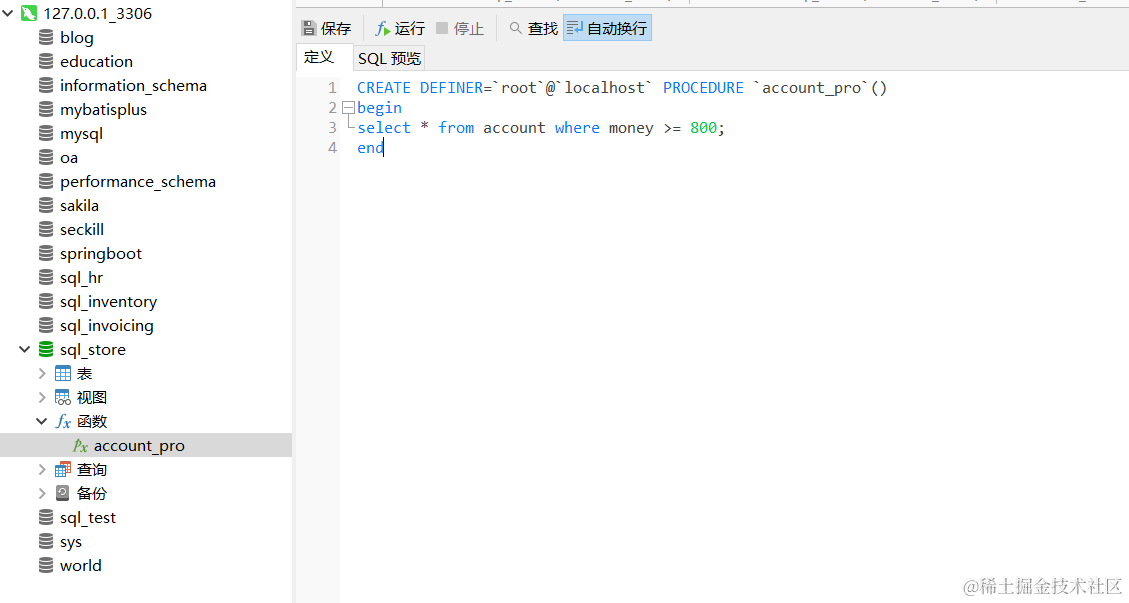Image resolution: width=1129 pixels, height=603 pixels.
Task: Click the 停止 stop button
Action: [460, 28]
